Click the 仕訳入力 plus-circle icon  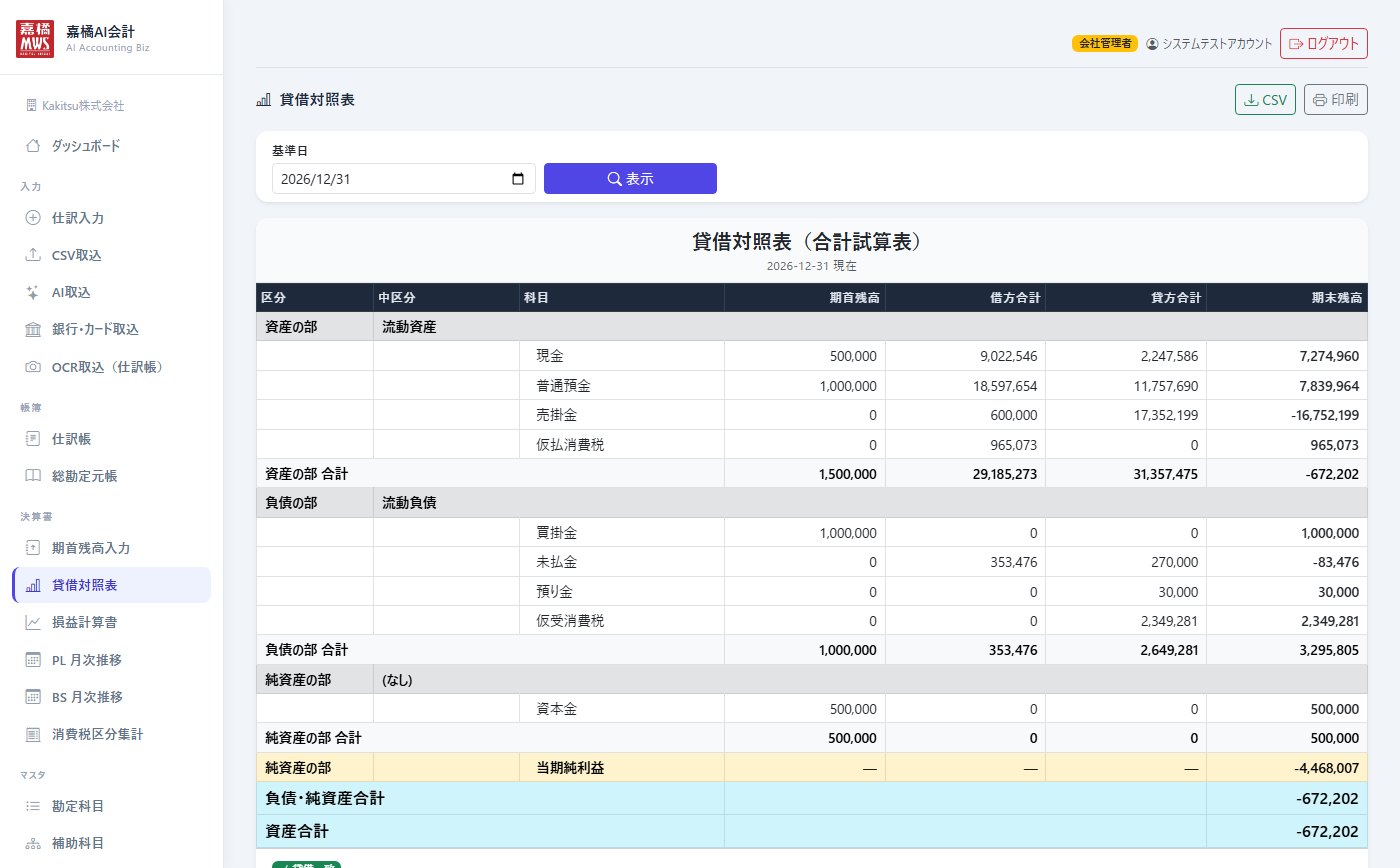click(x=33, y=218)
